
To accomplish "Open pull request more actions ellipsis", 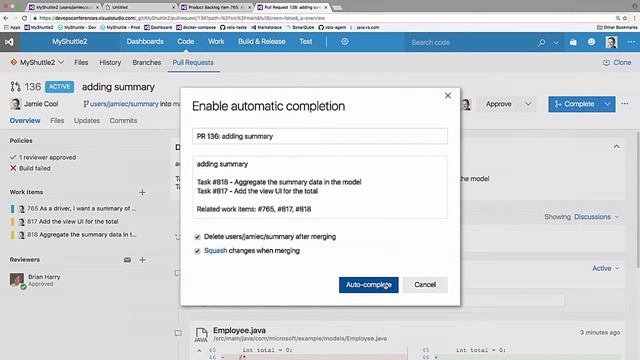I will [x=625, y=104].
